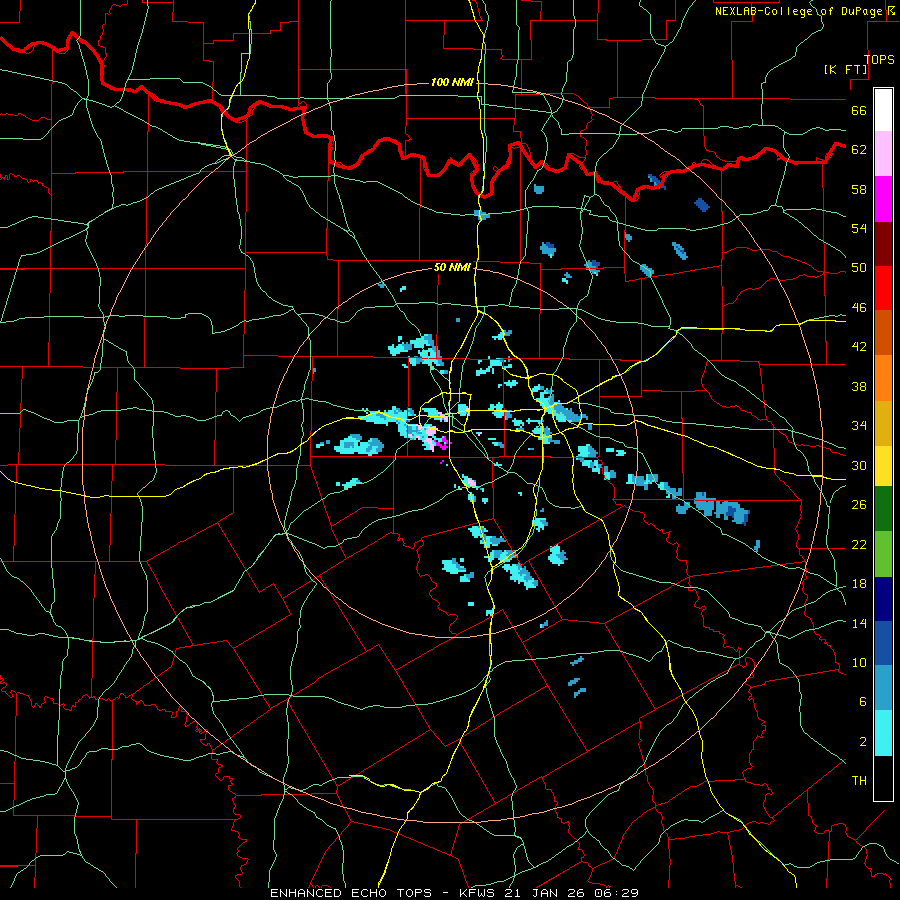Image resolution: width=900 pixels, height=900 pixels.
Task: Click the '50 NMI' range ring label
Action: (x=452, y=267)
